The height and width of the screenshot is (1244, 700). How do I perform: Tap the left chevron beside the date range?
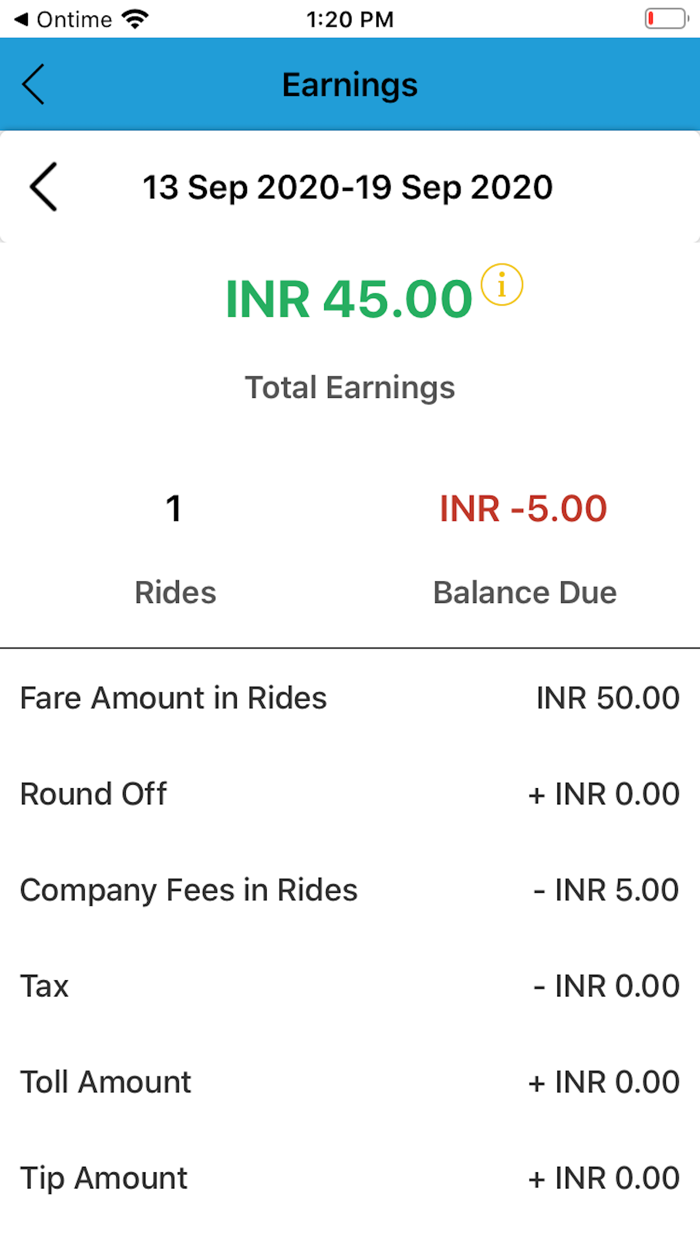point(43,187)
